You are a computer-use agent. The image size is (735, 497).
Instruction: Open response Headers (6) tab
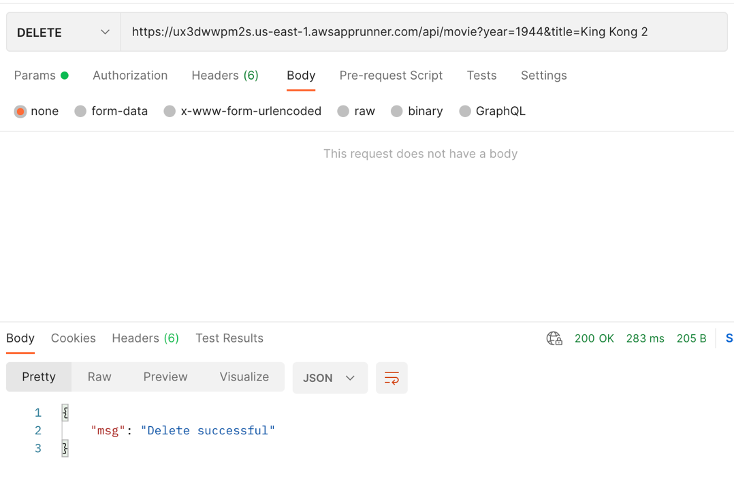tap(145, 338)
